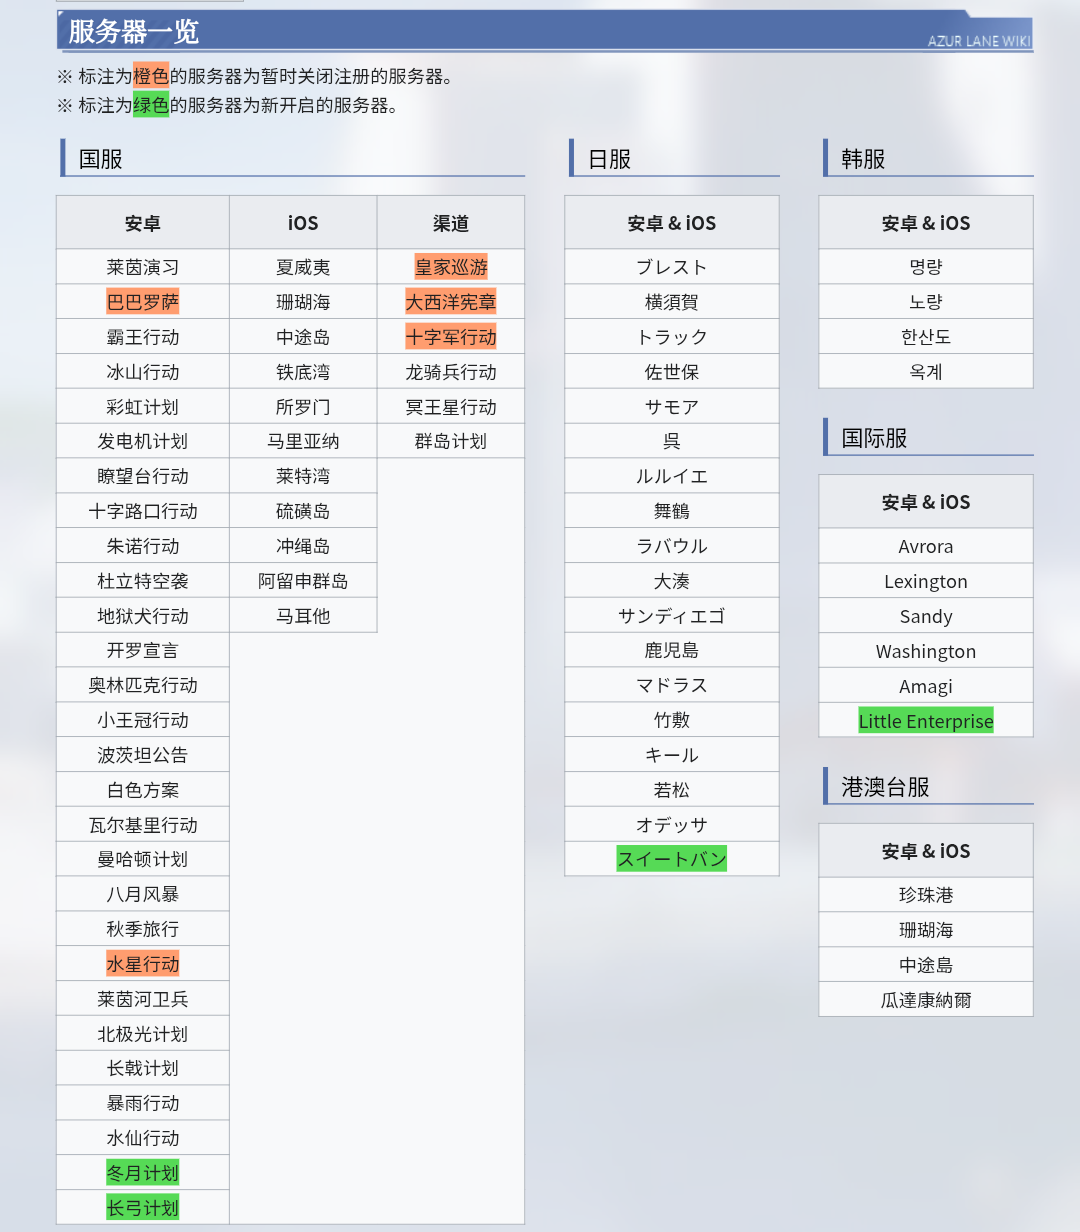Image resolution: width=1080 pixels, height=1232 pixels.
Task: Click the green 绿色 legend swatch
Action: 151,105
